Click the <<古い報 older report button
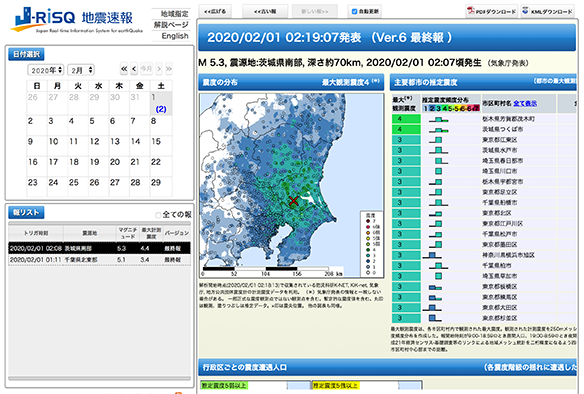584x394 pixels. tap(265, 12)
